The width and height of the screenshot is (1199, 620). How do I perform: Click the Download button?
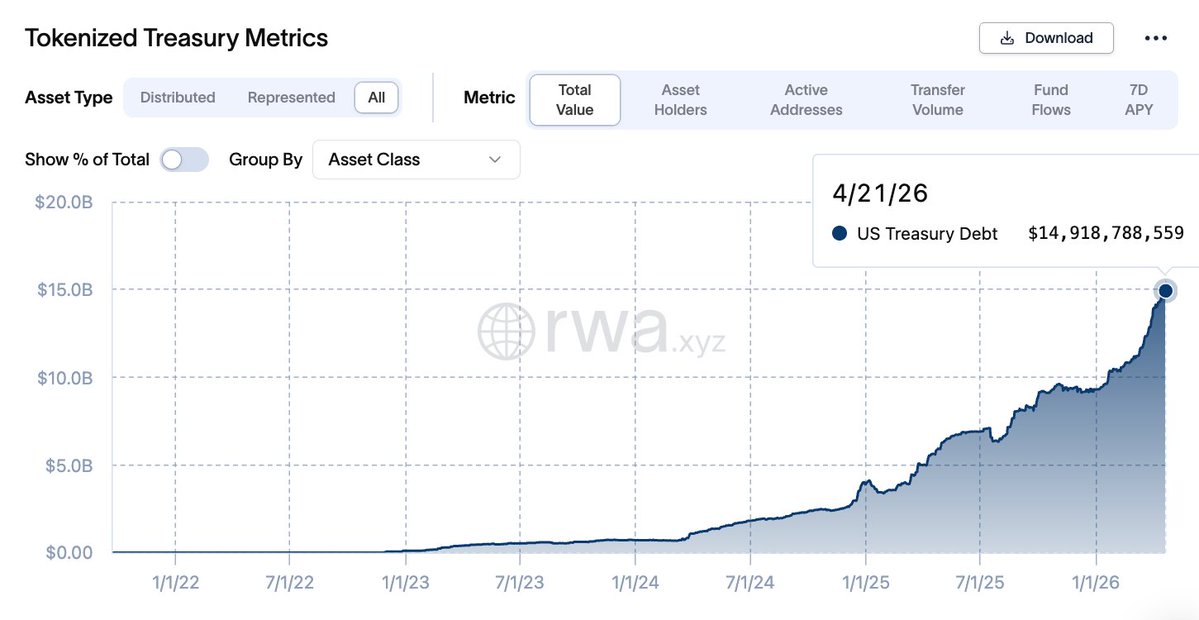(1046, 38)
